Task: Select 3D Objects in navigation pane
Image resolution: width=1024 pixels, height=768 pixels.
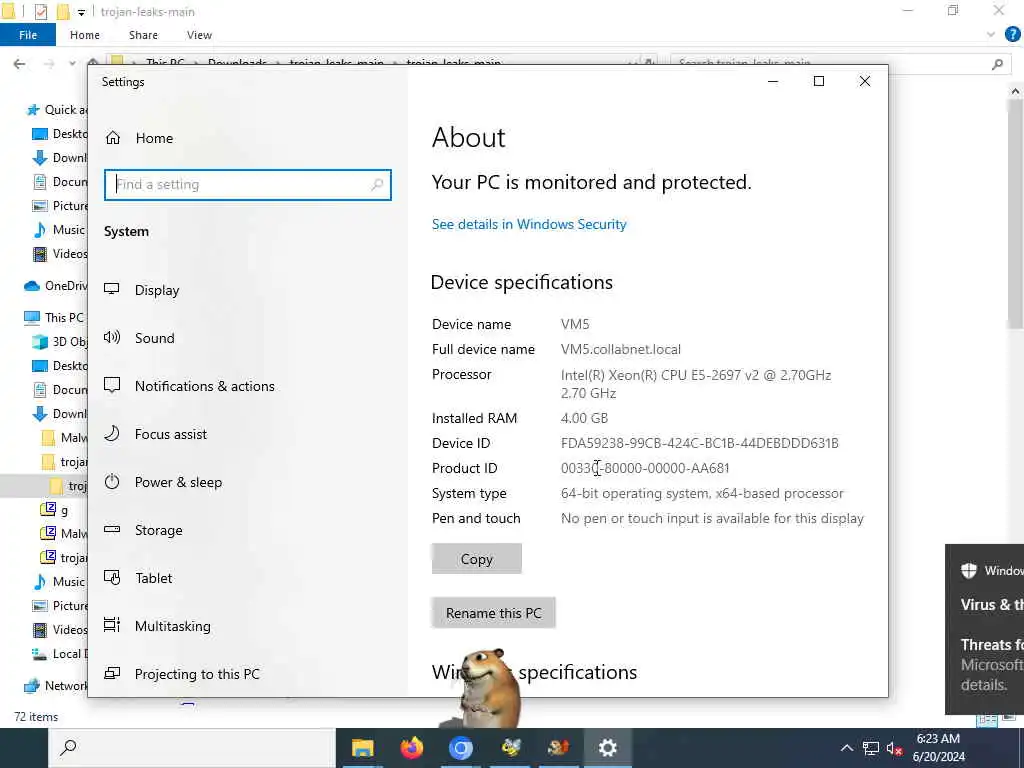Action: point(59,342)
